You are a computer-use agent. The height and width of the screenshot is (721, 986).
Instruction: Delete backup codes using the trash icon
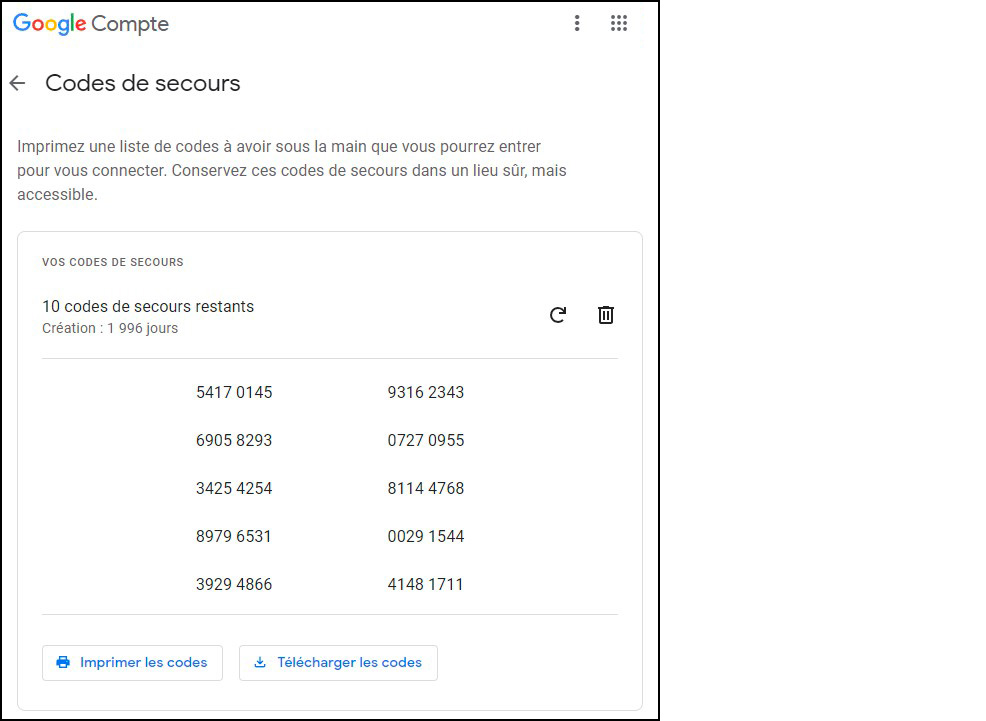coord(606,315)
